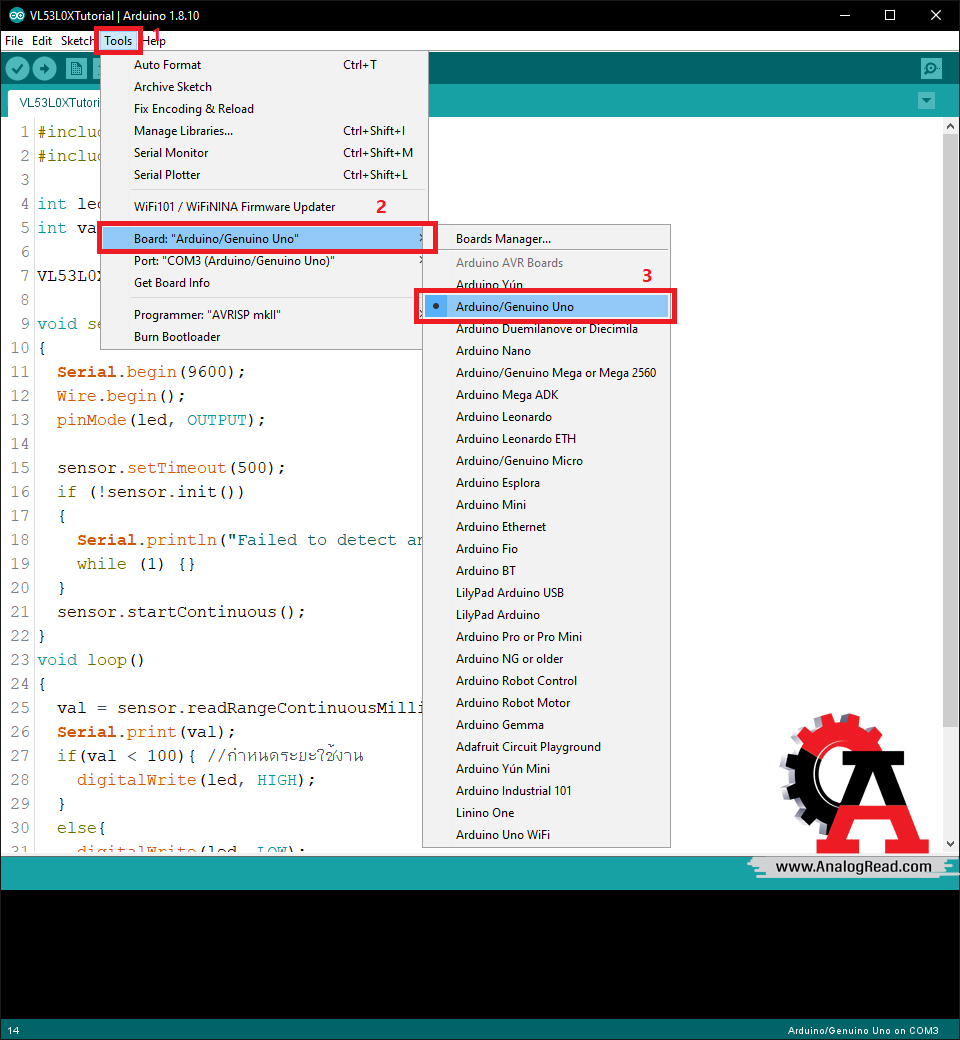Select Arduino/Genuino Mega or Mega 2560

click(546, 372)
